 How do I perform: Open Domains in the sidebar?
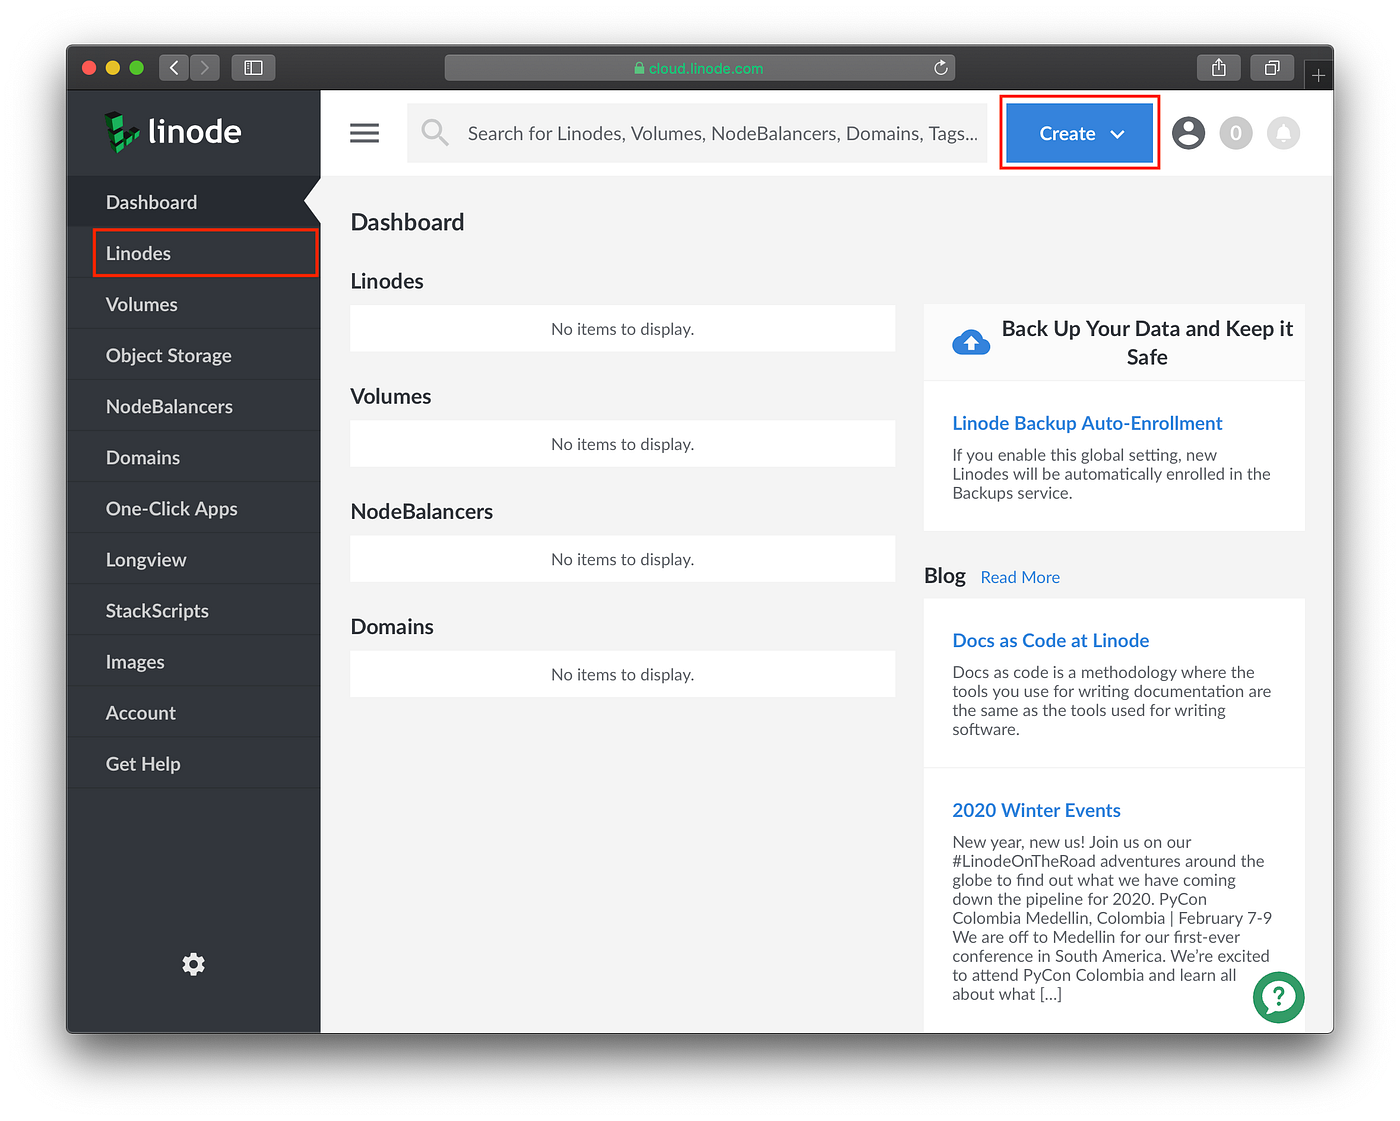click(x=194, y=457)
